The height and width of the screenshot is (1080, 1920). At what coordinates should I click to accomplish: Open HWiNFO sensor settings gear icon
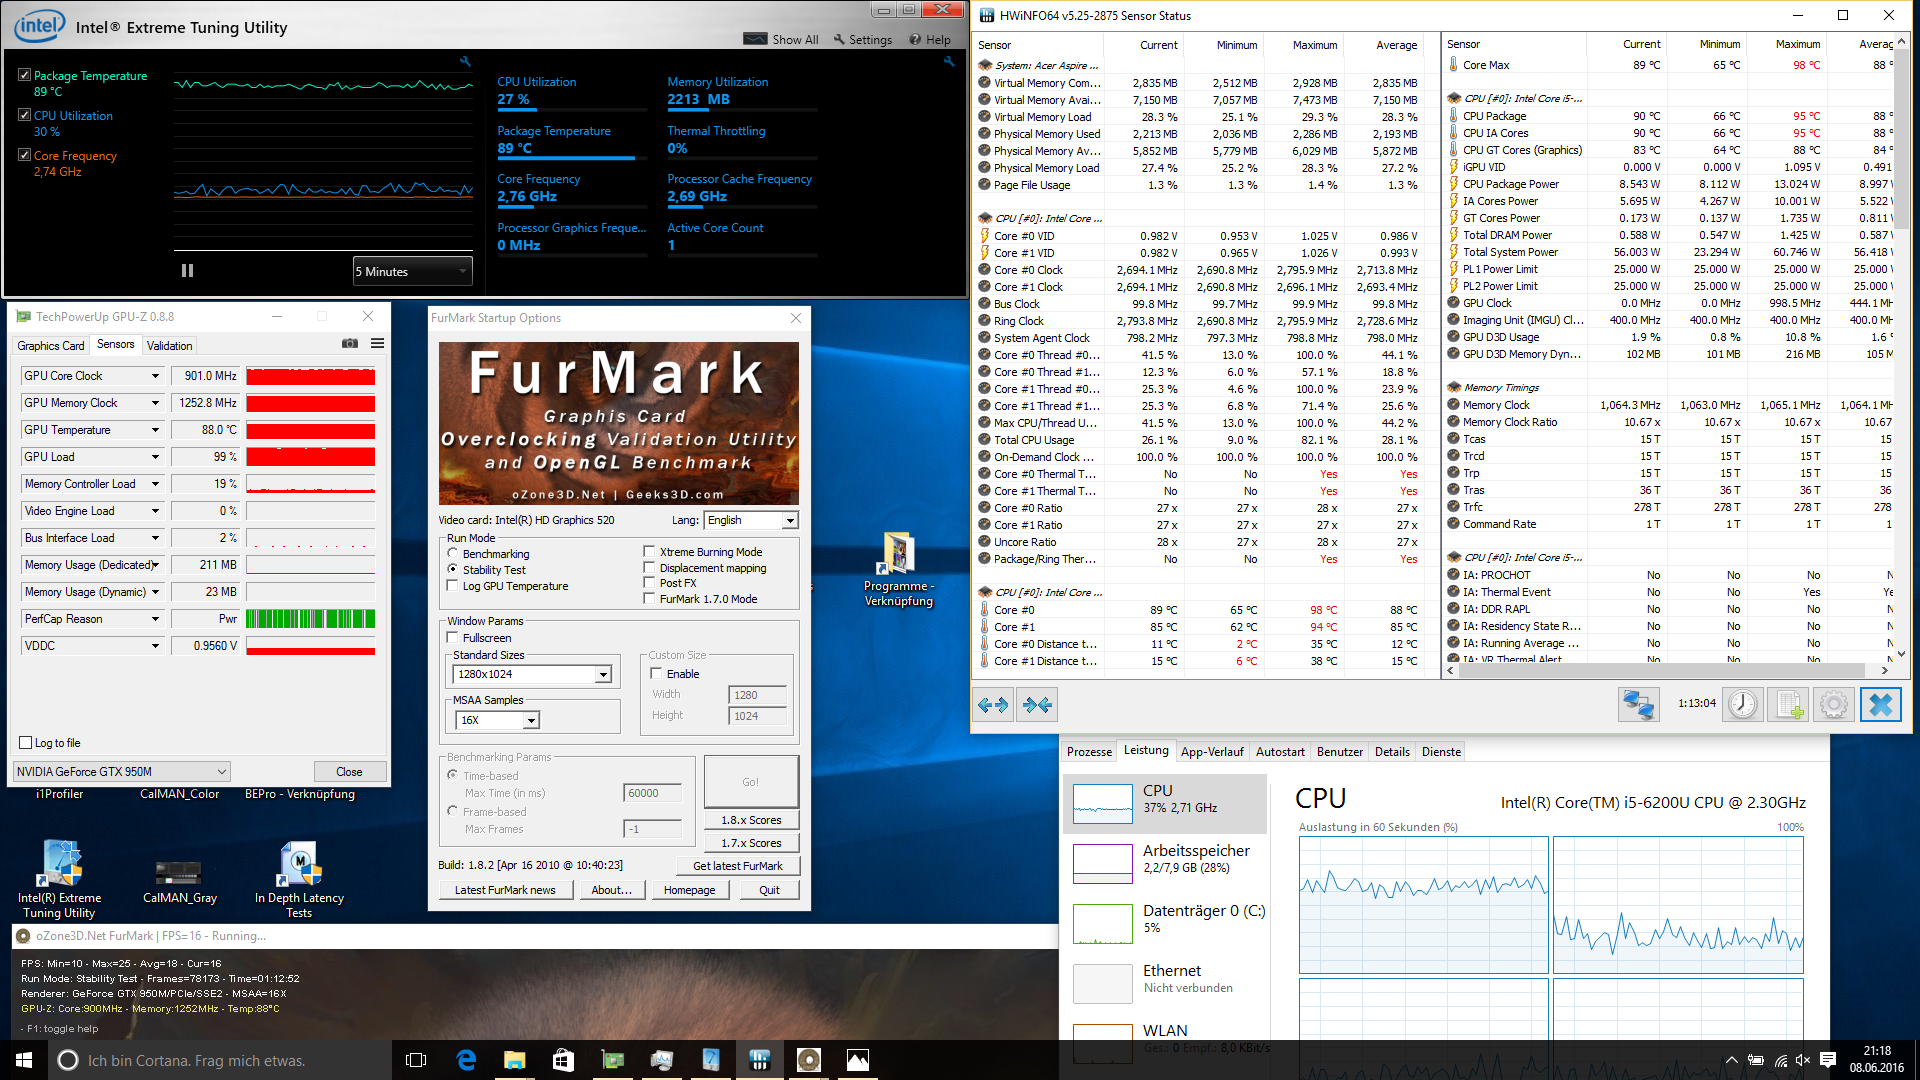coord(1834,705)
